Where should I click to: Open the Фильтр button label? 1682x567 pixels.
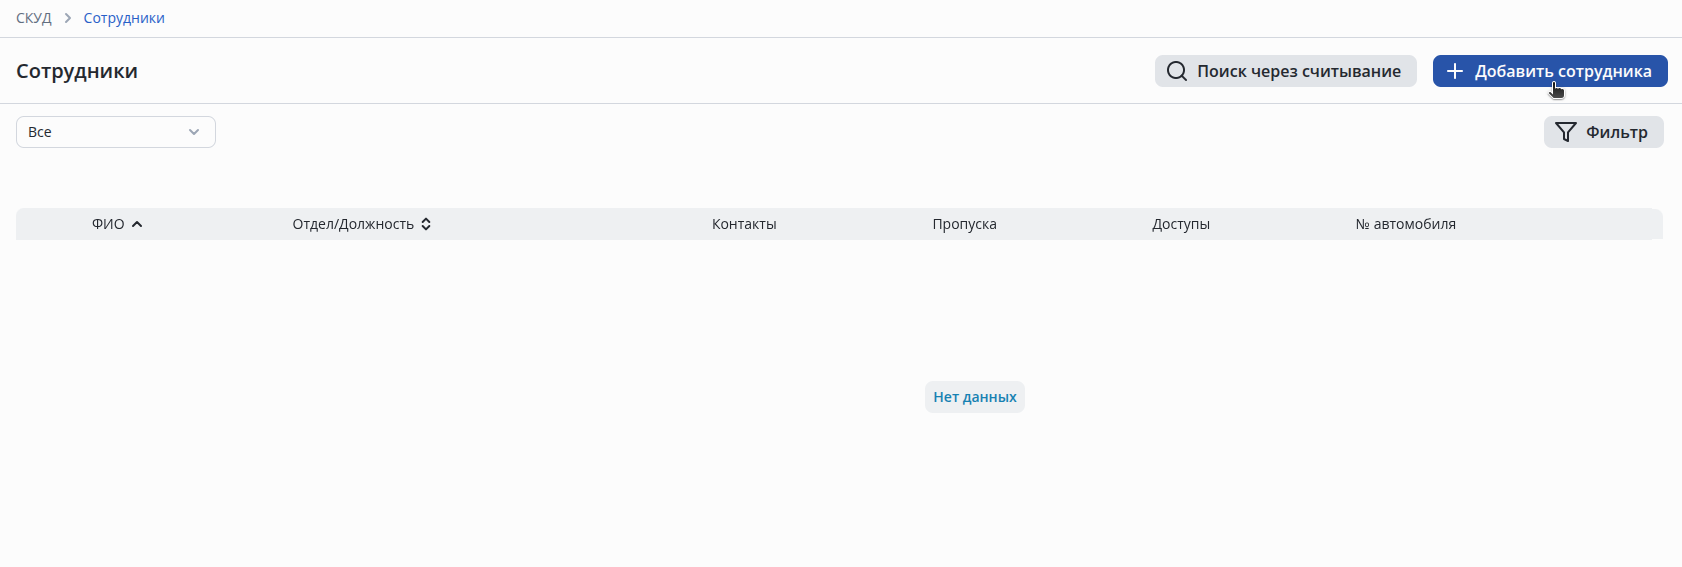(1616, 132)
